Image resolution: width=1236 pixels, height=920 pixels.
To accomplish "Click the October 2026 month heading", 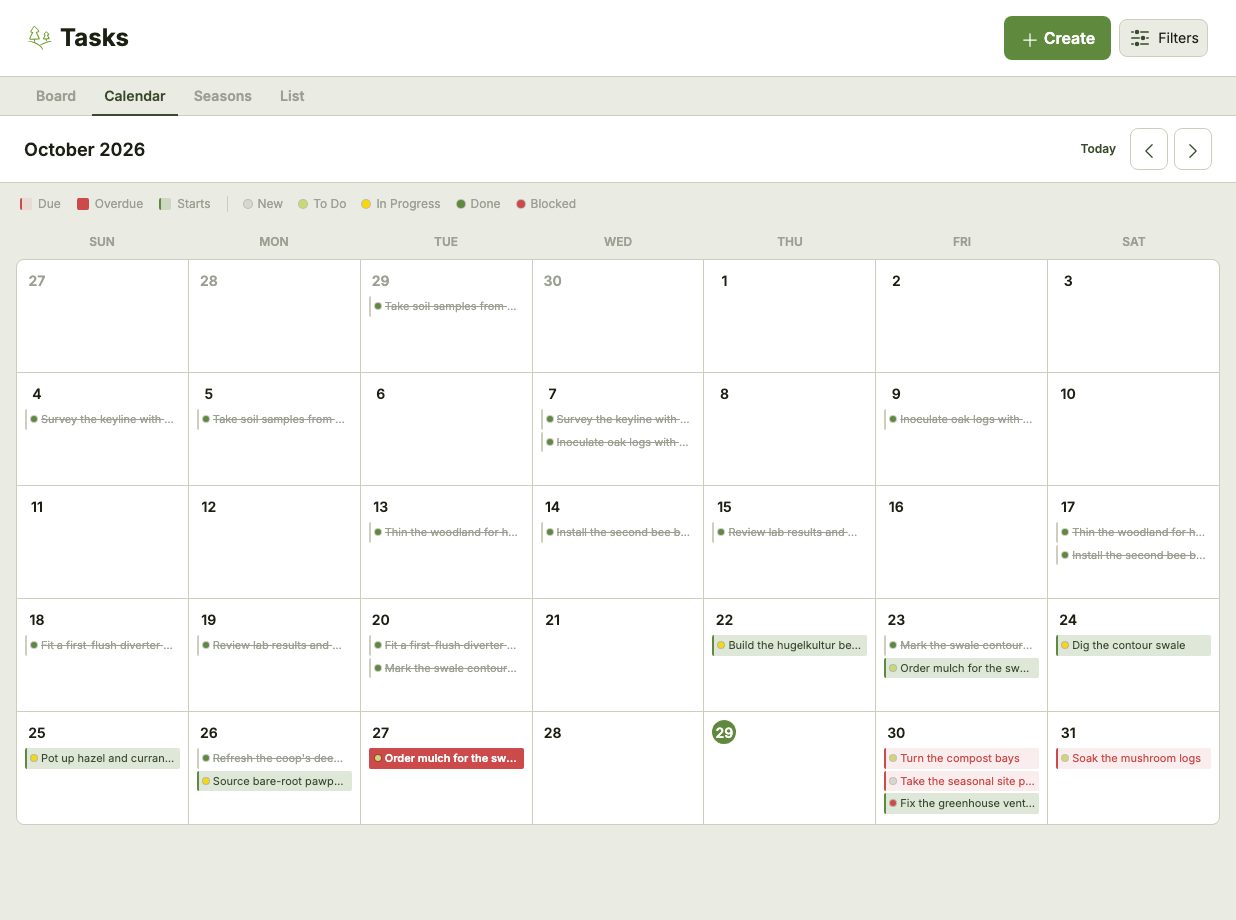I will pos(85,149).
